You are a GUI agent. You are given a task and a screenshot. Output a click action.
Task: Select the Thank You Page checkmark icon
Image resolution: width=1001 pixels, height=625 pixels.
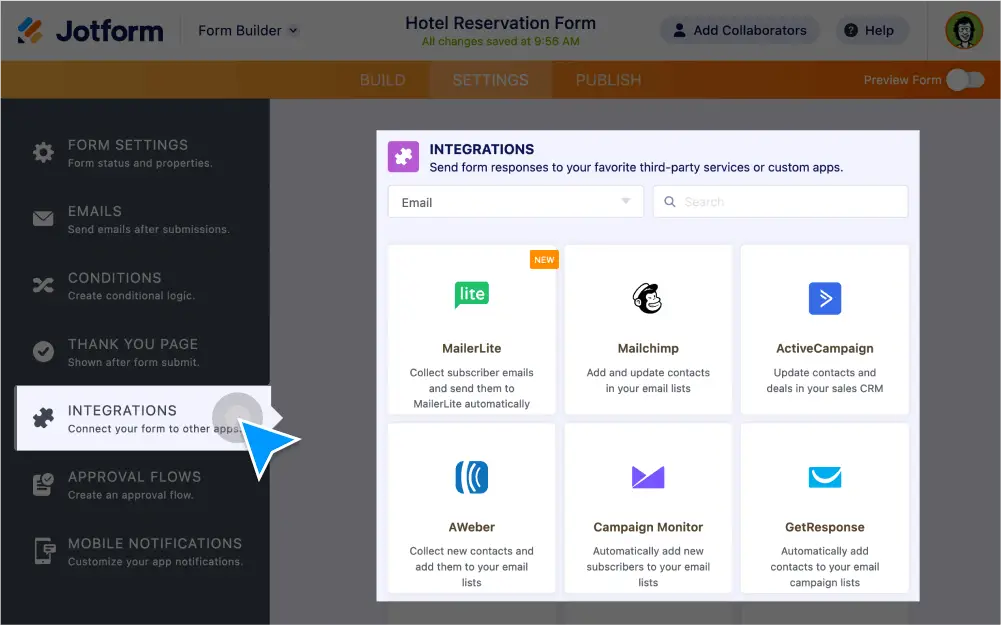42,351
